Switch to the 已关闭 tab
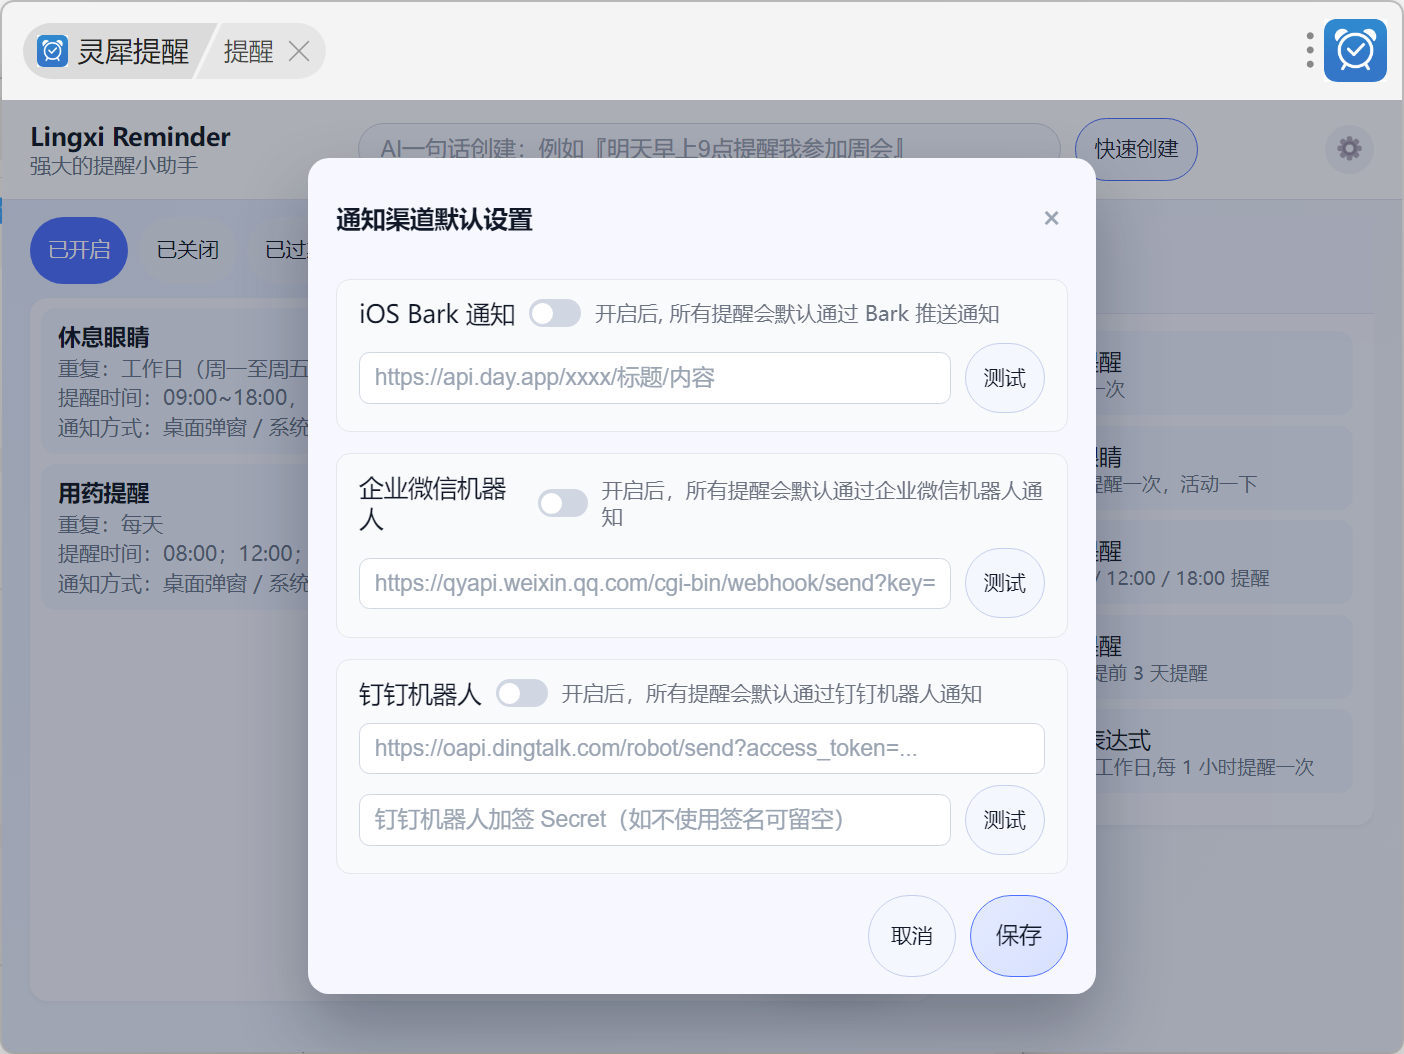The width and height of the screenshot is (1404, 1054). tap(188, 250)
